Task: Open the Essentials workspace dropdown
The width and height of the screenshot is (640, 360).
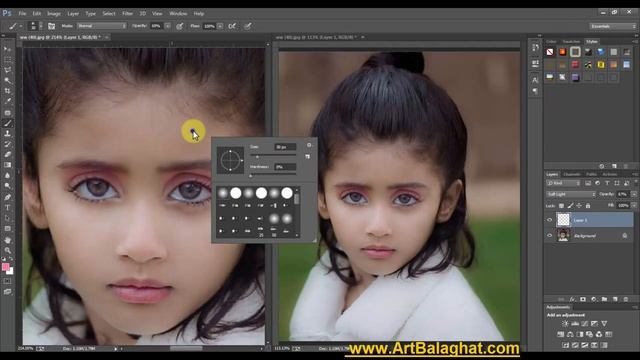Action: pyautogui.click(x=612, y=26)
